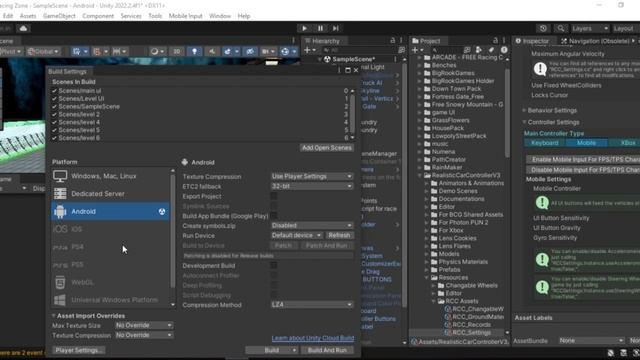
Task: Uncheck Scenes/level 5 in build list
Action: (x=54, y=130)
